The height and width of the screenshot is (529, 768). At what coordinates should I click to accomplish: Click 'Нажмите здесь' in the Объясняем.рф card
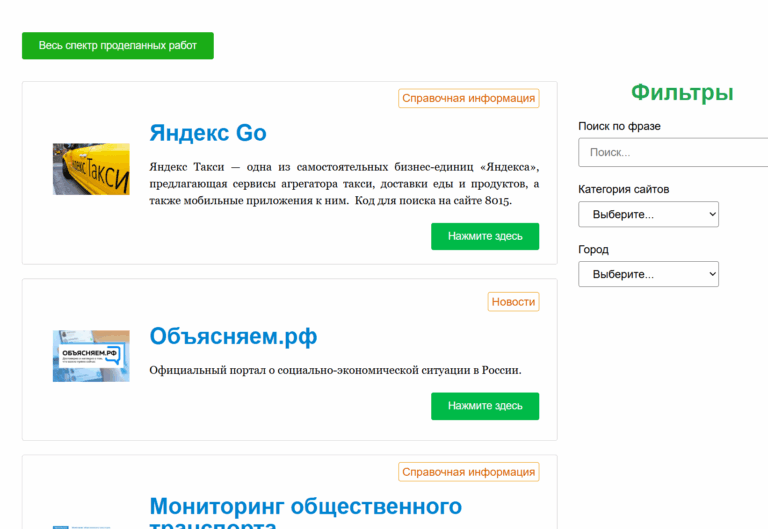click(x=485, y=406)
